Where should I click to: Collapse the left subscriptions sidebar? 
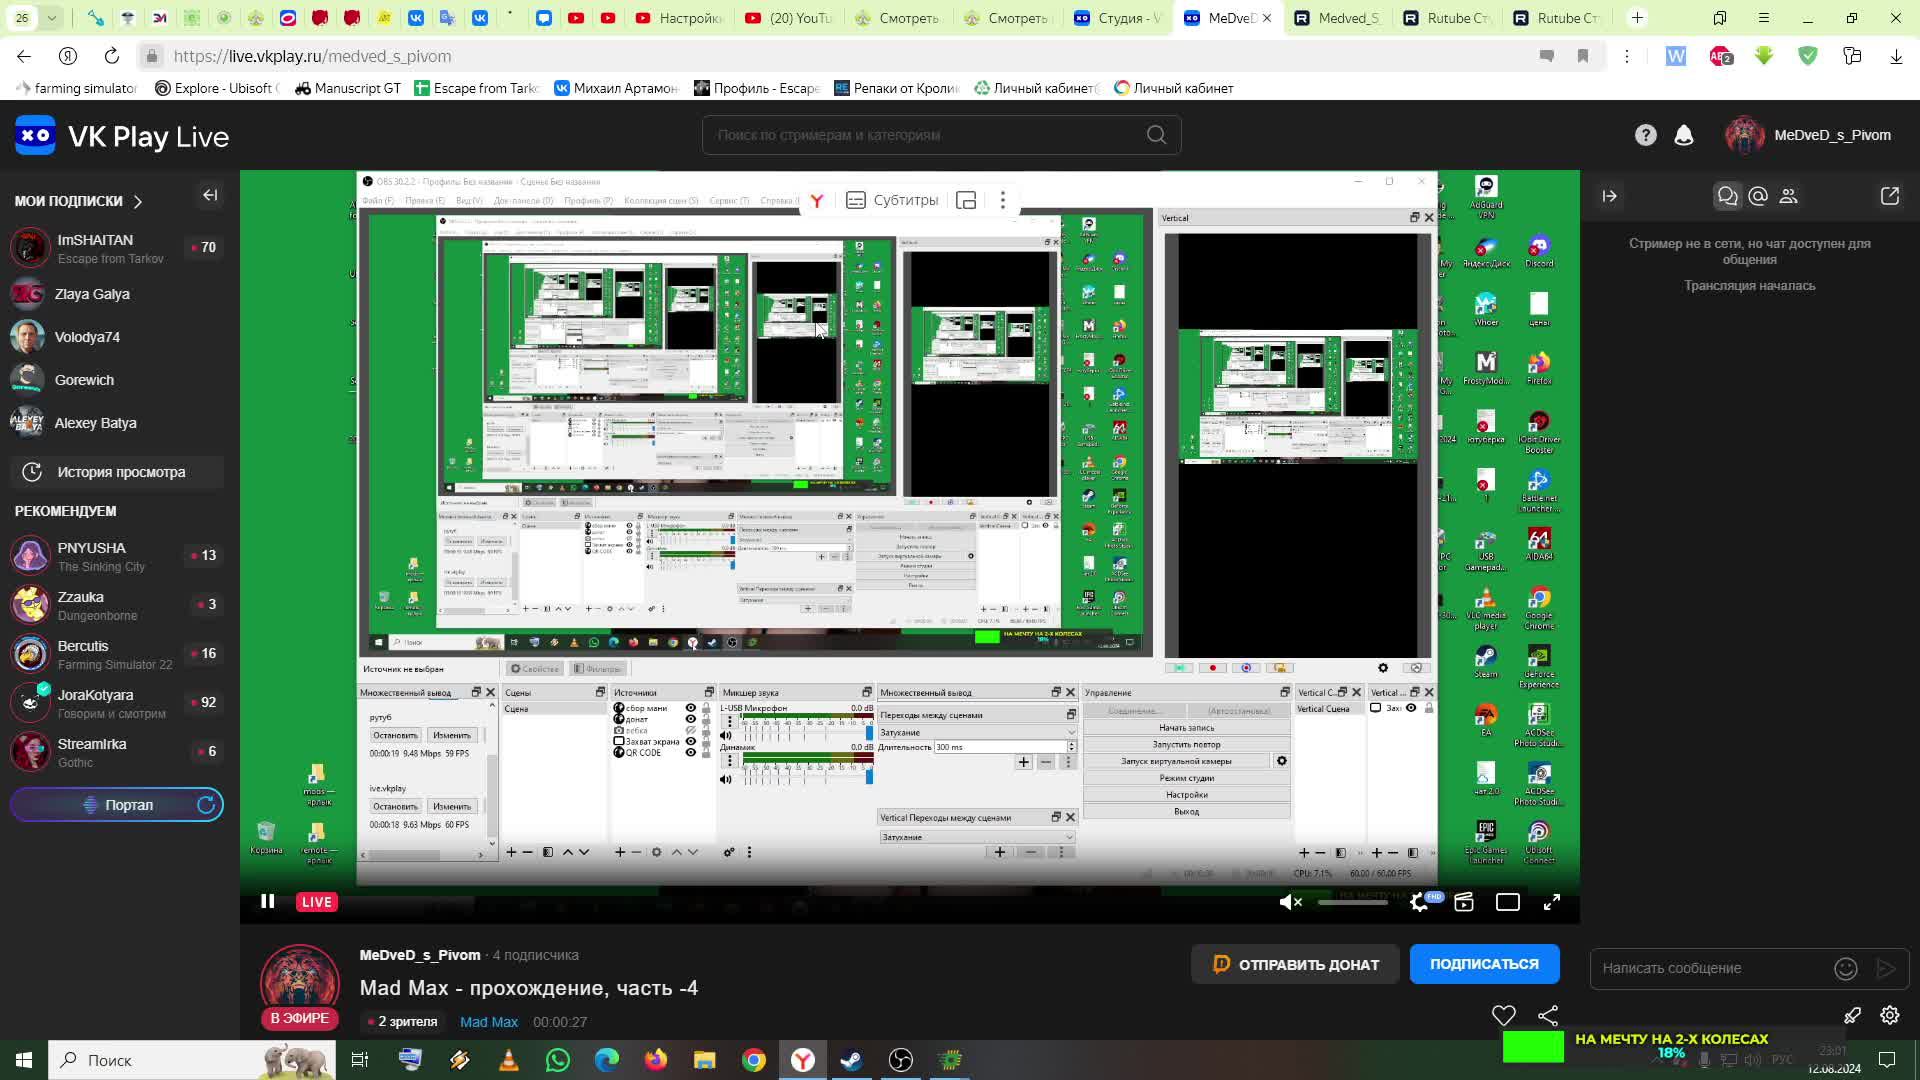tap(210, 195)
